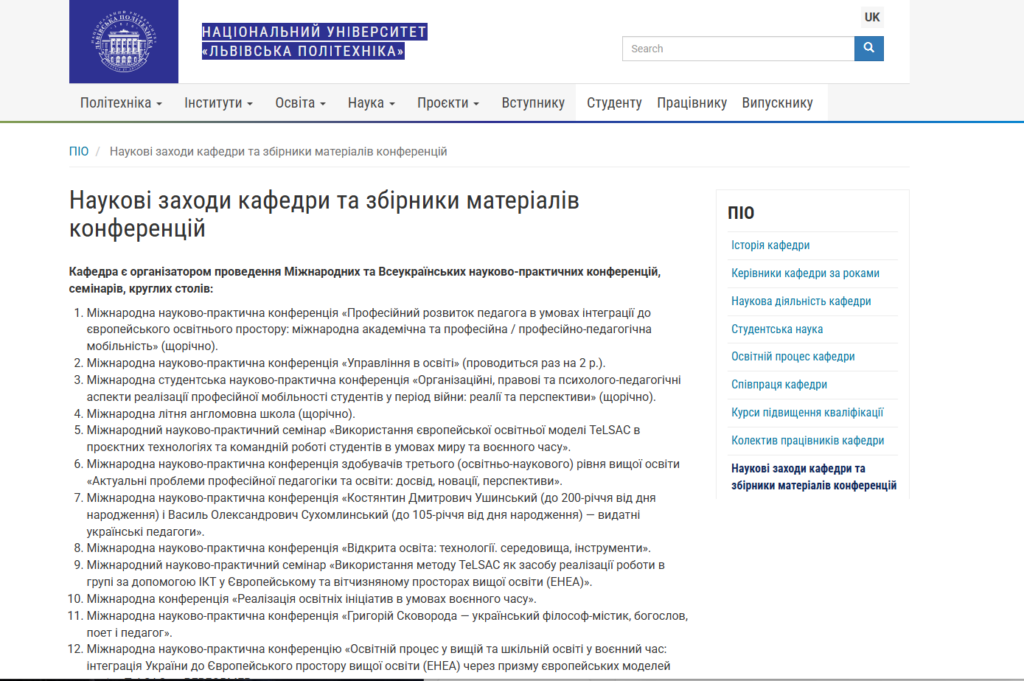Go to the Працівнику section
The image size is (1024, 681).
tap(692, 103)
